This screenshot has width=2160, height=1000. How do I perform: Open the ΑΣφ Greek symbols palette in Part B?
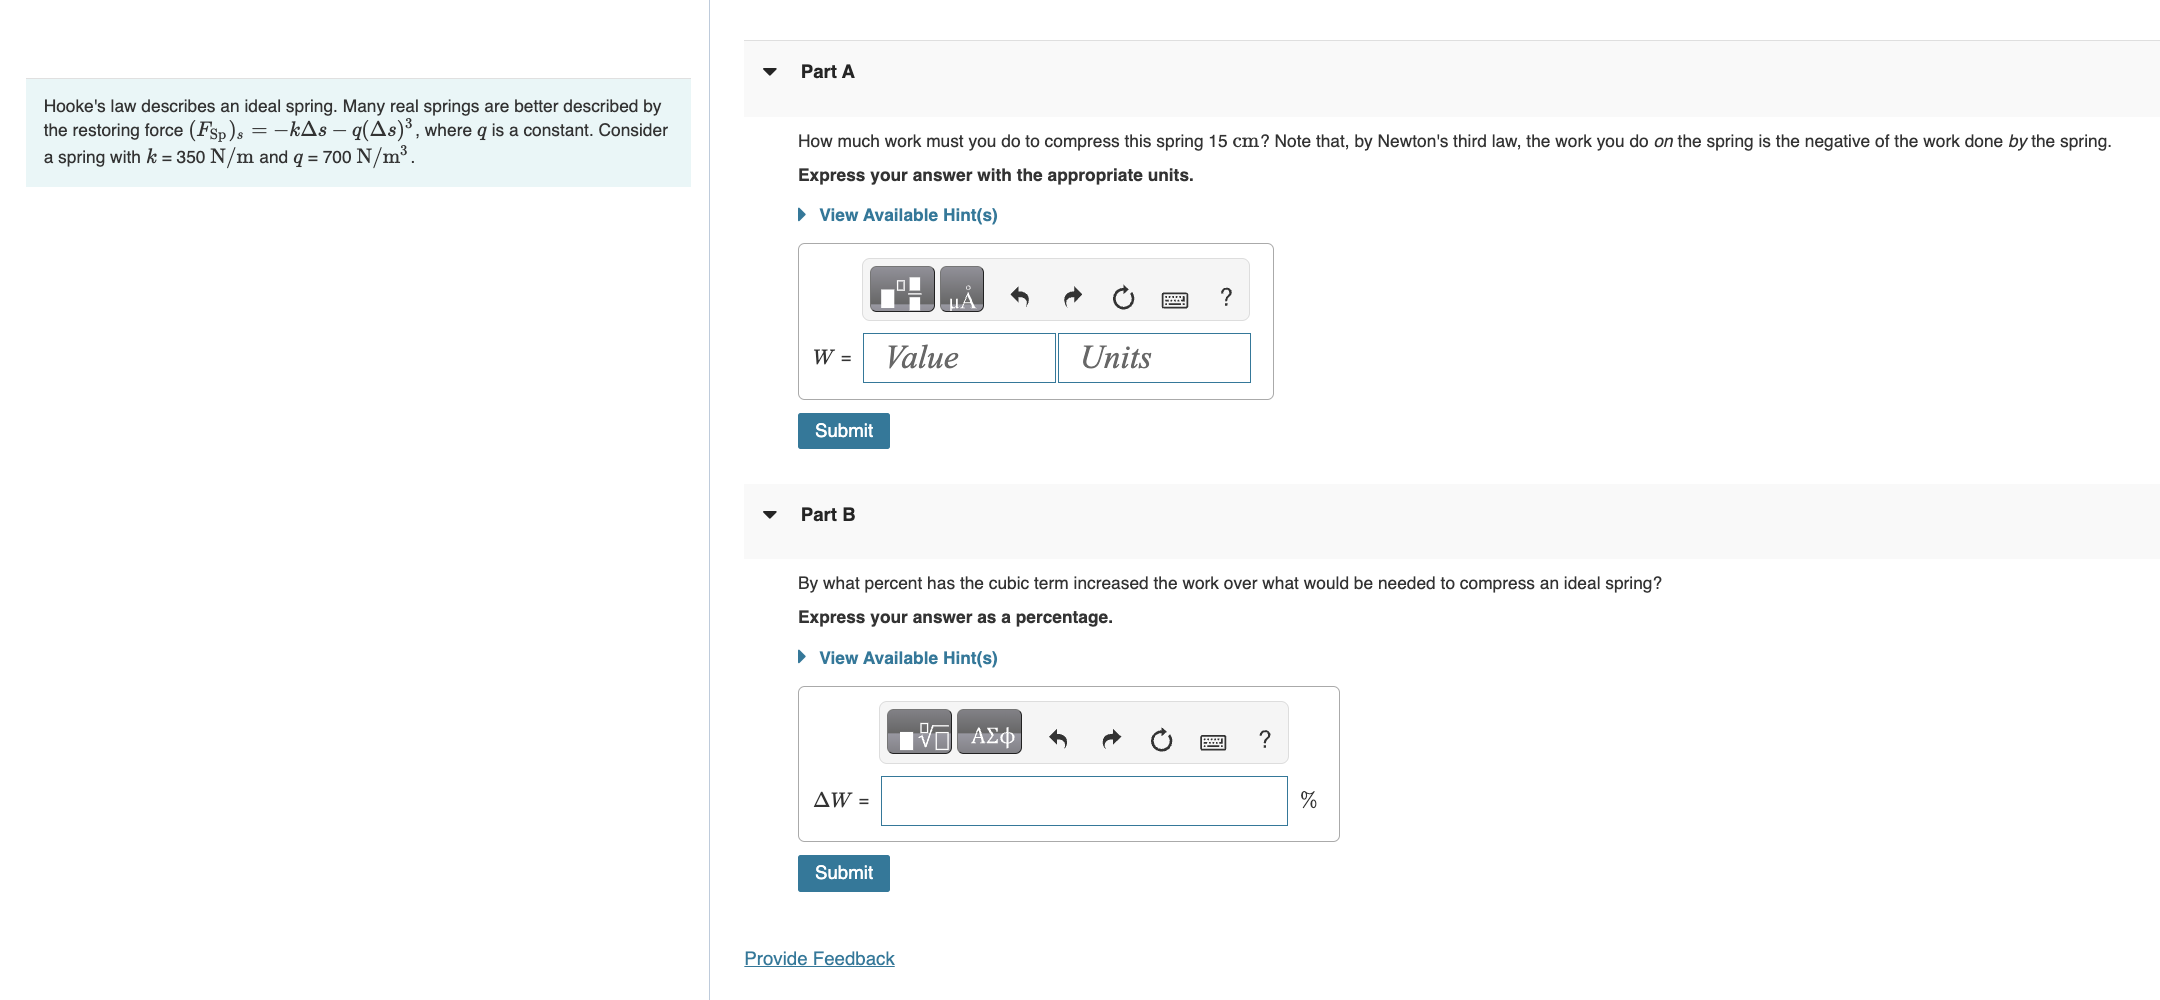click(988, 733)
